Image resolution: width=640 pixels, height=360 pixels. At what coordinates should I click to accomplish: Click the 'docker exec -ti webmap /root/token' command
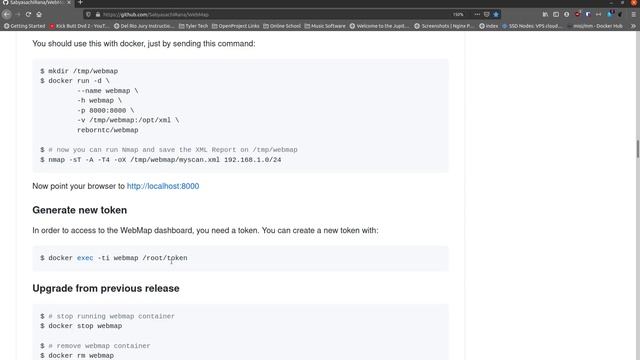click(114, 258)
